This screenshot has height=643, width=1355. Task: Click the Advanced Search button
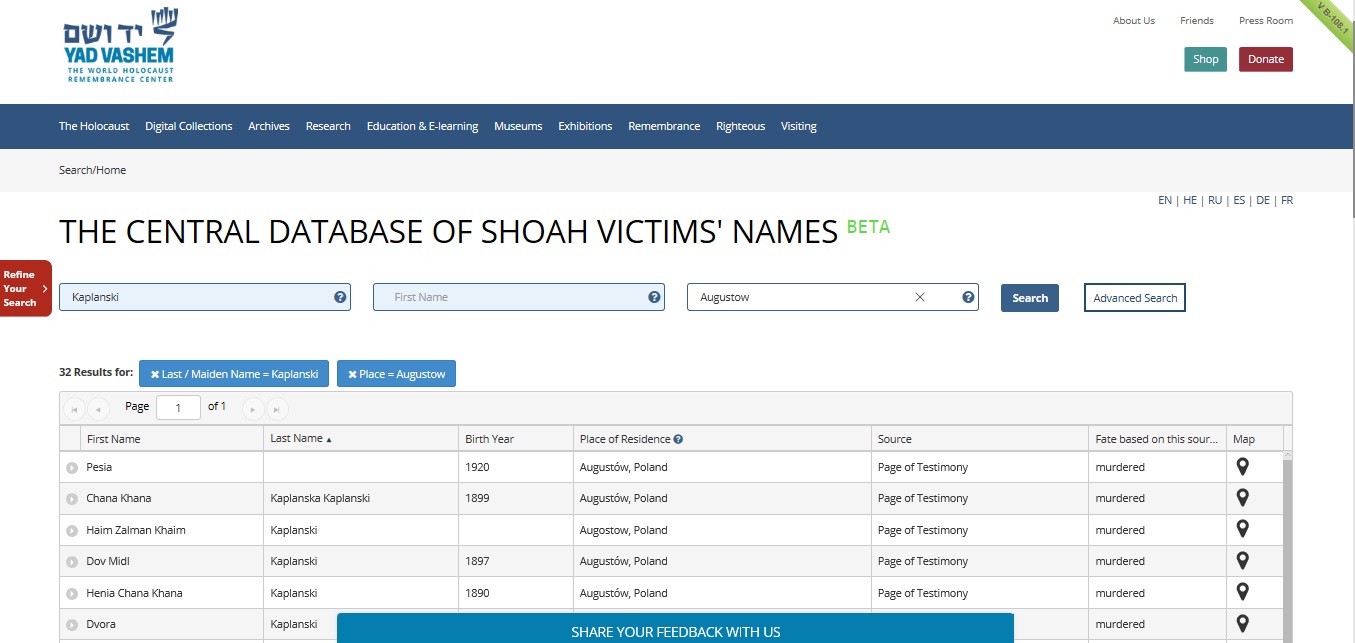pyautogui.click(x=1134, y=298)
